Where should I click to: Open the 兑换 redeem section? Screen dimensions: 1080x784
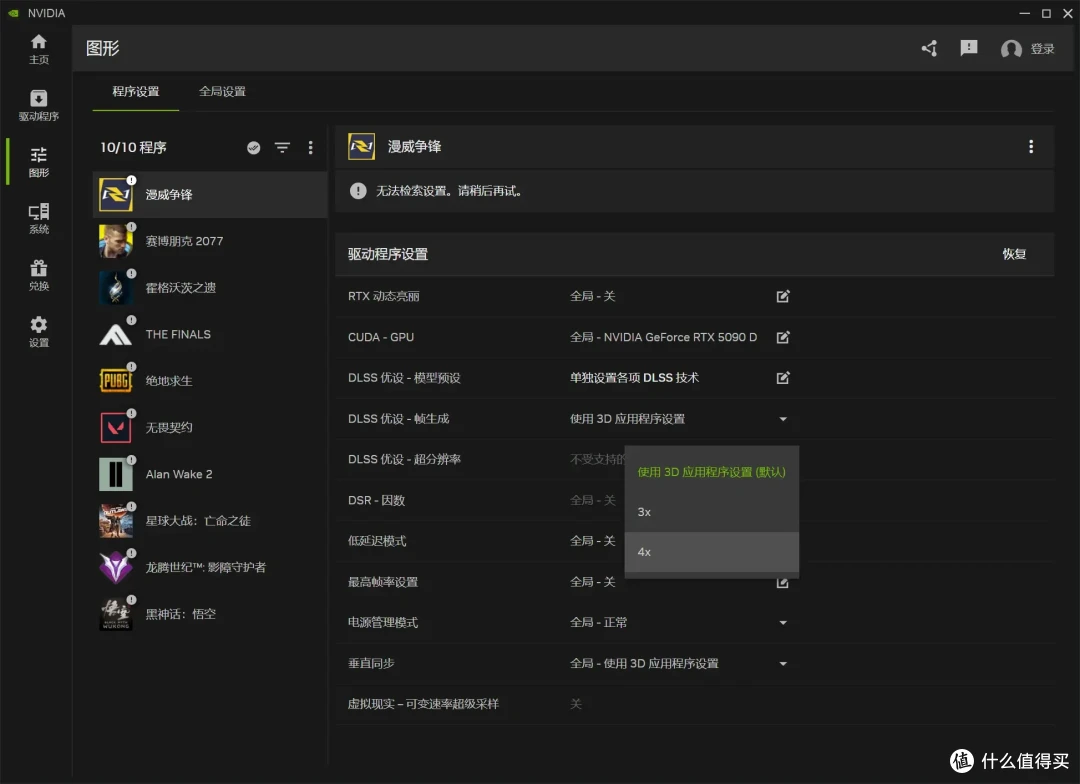coord(39,275)
